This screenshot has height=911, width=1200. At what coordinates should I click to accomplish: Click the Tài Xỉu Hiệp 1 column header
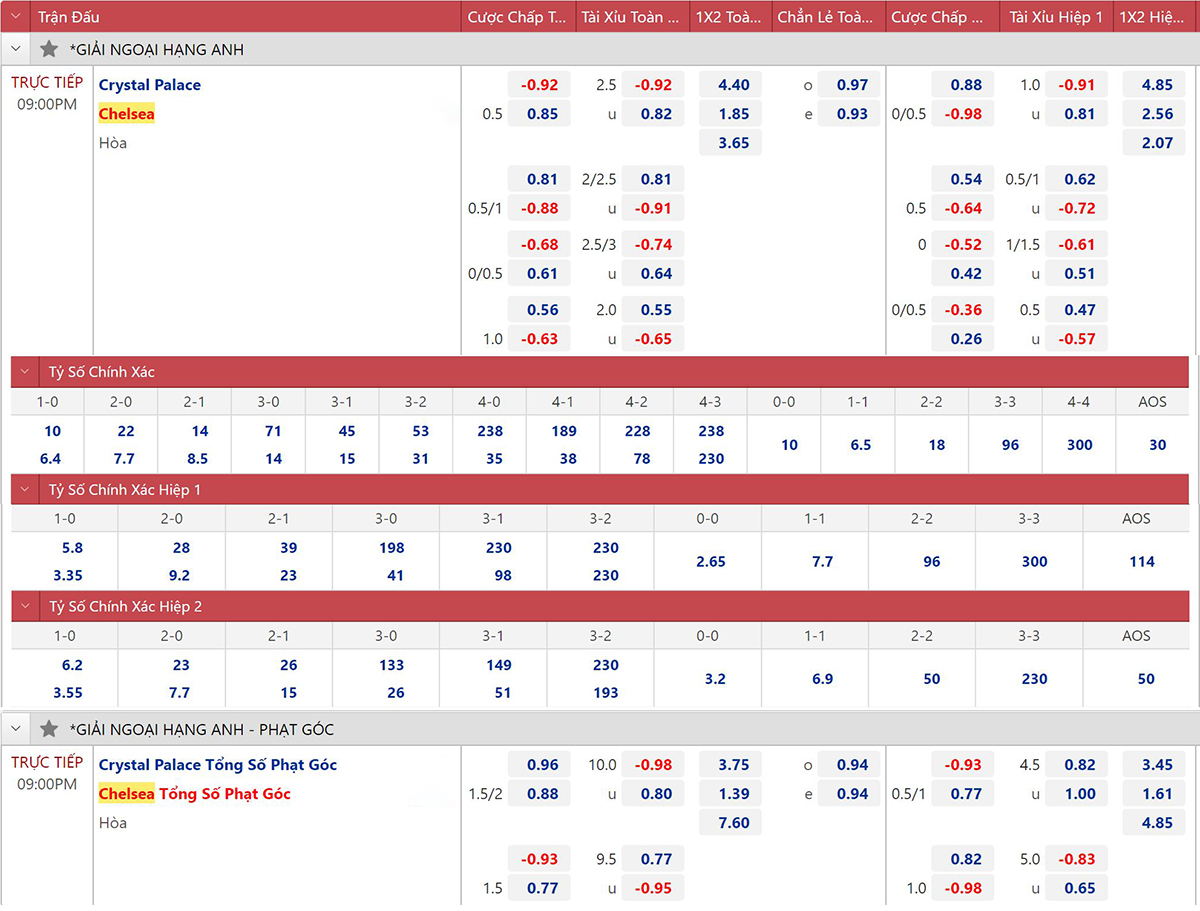click(x=1056, y=17)
